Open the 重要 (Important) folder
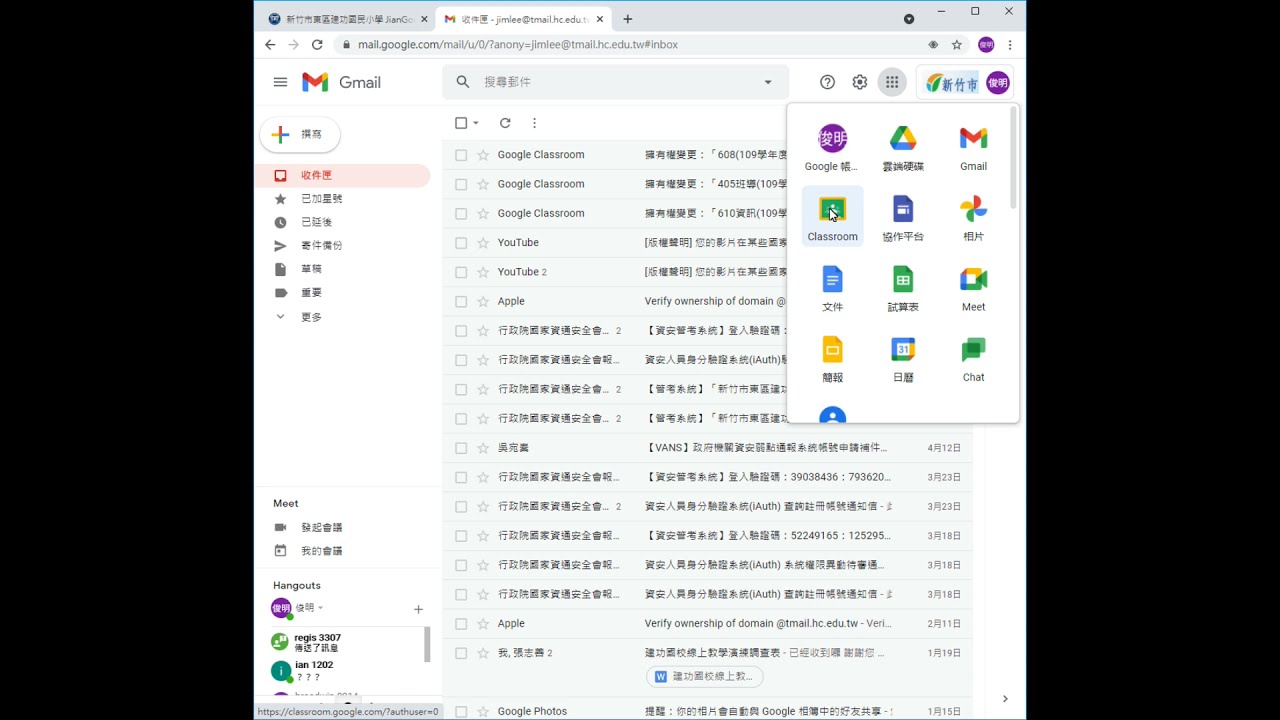Viewport: 1280px width, 720px height. pos(342,293)
